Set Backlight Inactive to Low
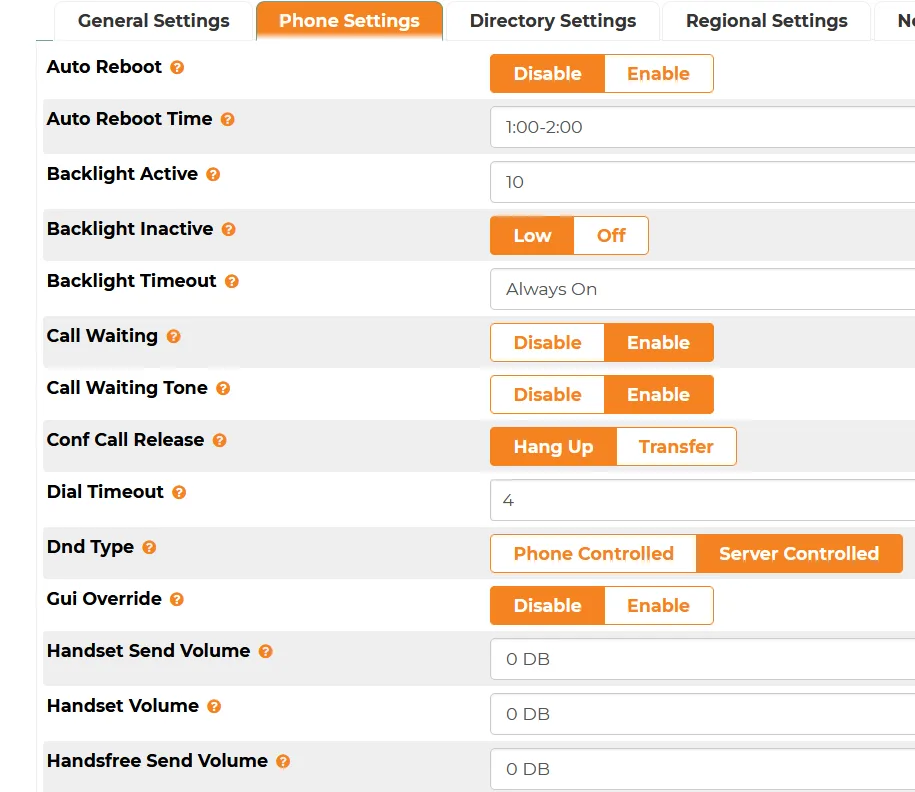The image size is (915, 792). coord(532,236)
